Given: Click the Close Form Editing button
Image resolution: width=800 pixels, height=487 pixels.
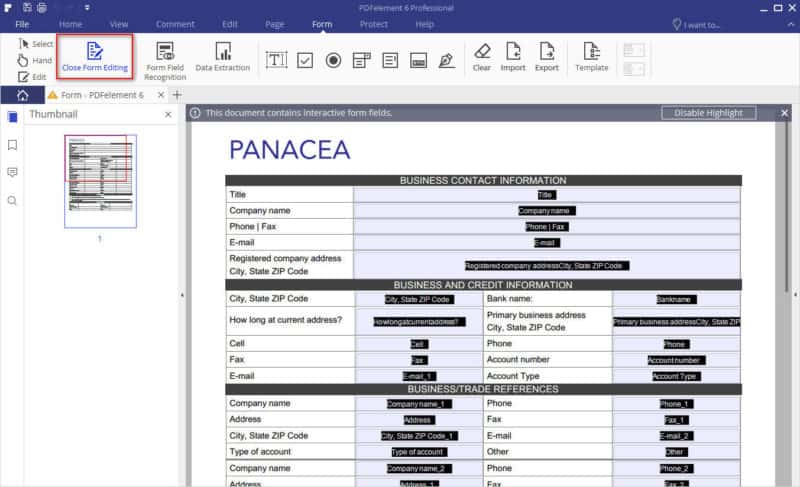Looking at the screenshot, I should [95, 57].
